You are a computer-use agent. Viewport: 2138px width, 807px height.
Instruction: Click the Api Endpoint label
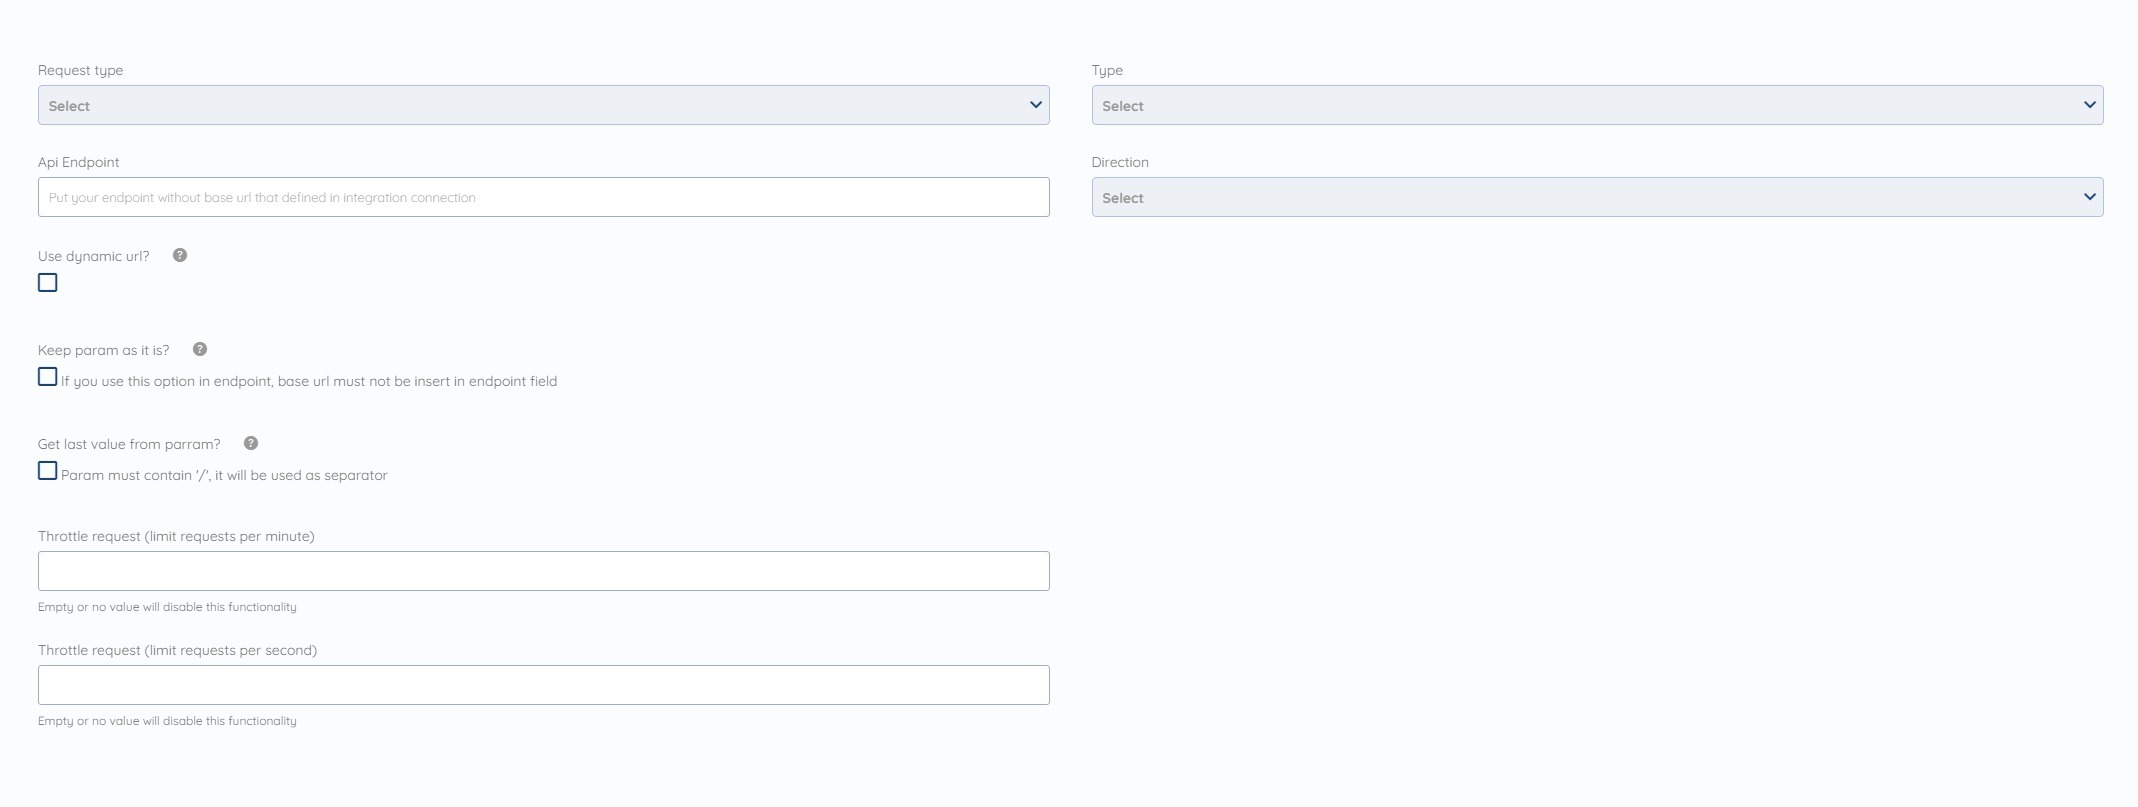pos(79,162)
